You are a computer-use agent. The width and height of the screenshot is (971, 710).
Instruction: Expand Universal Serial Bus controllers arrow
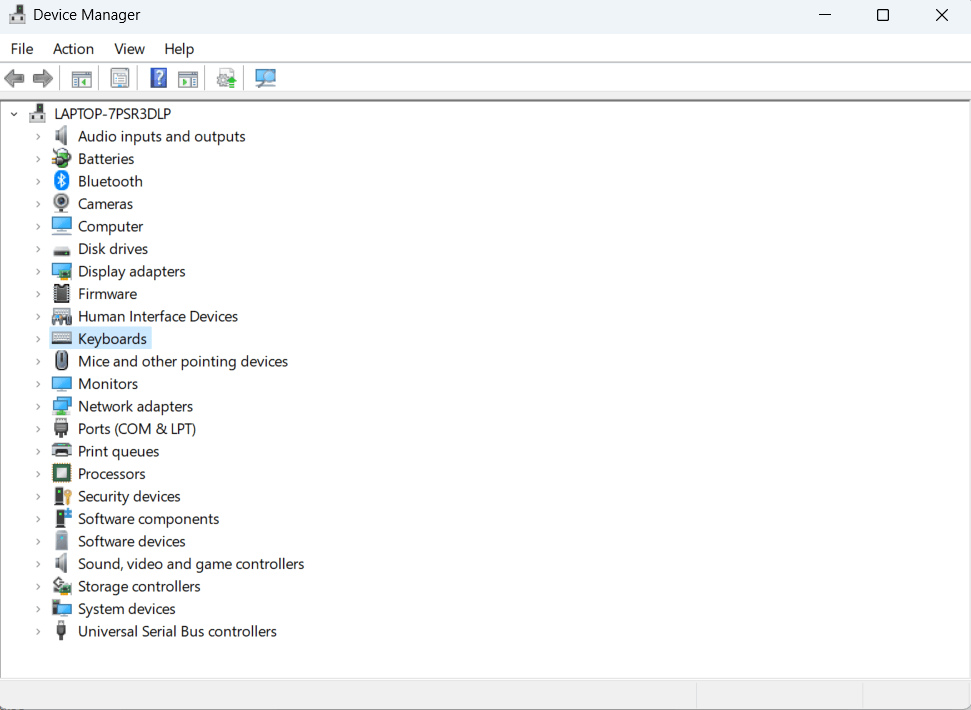(x=38, y=631)
